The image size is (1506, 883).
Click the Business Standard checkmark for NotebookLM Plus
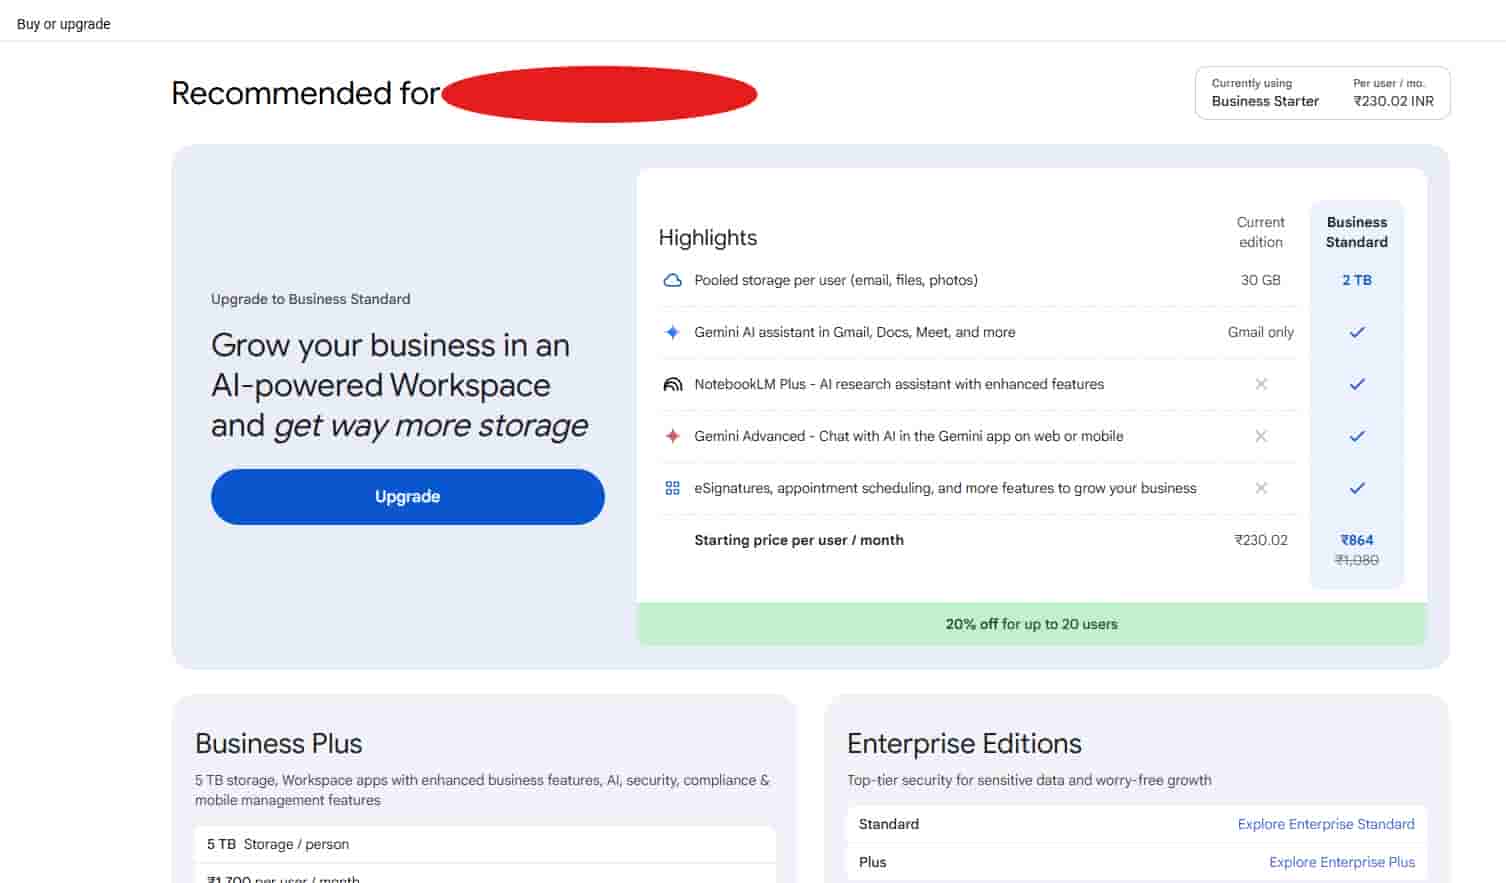1356,384
